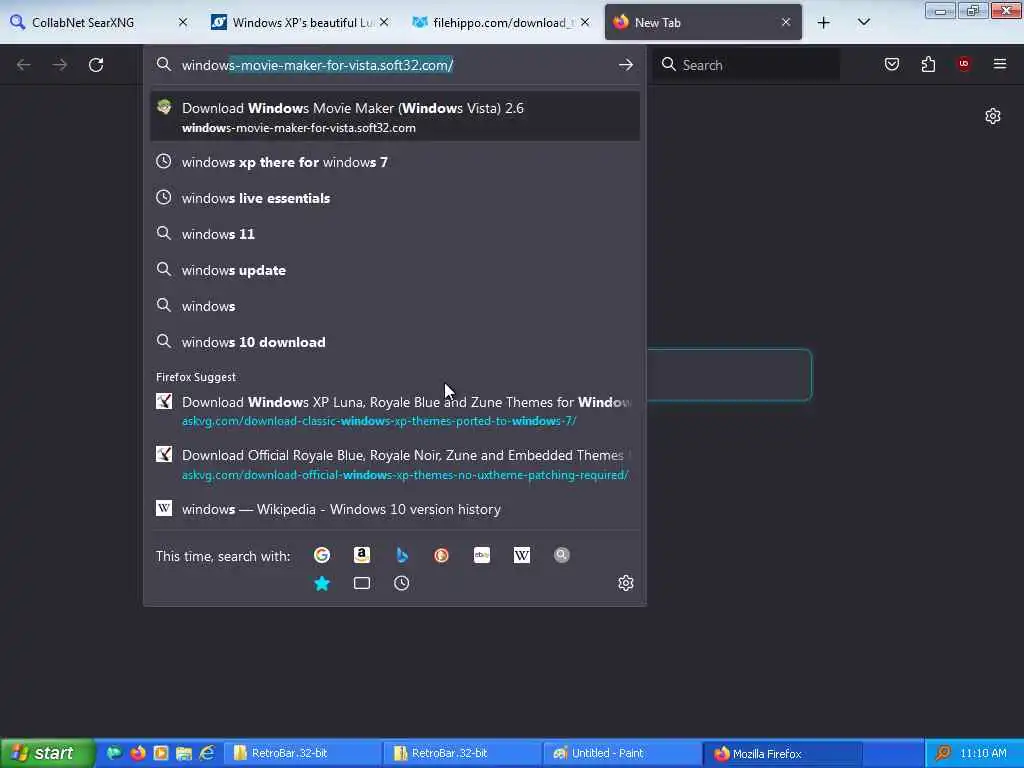The width and height of the screenshot is (1024, 768).
Task: Open the first RetroBar.32-bit taskbar window
Action: (x=301, y=754)
